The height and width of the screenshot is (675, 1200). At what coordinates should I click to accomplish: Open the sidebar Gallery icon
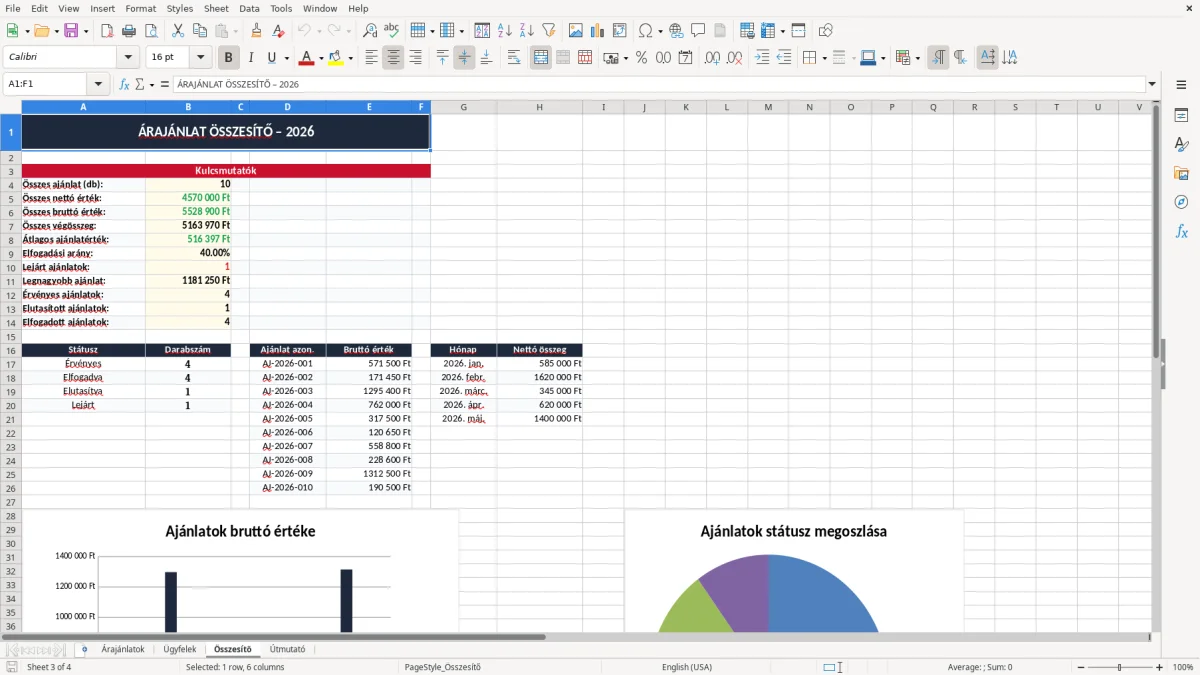(1181, 173)
